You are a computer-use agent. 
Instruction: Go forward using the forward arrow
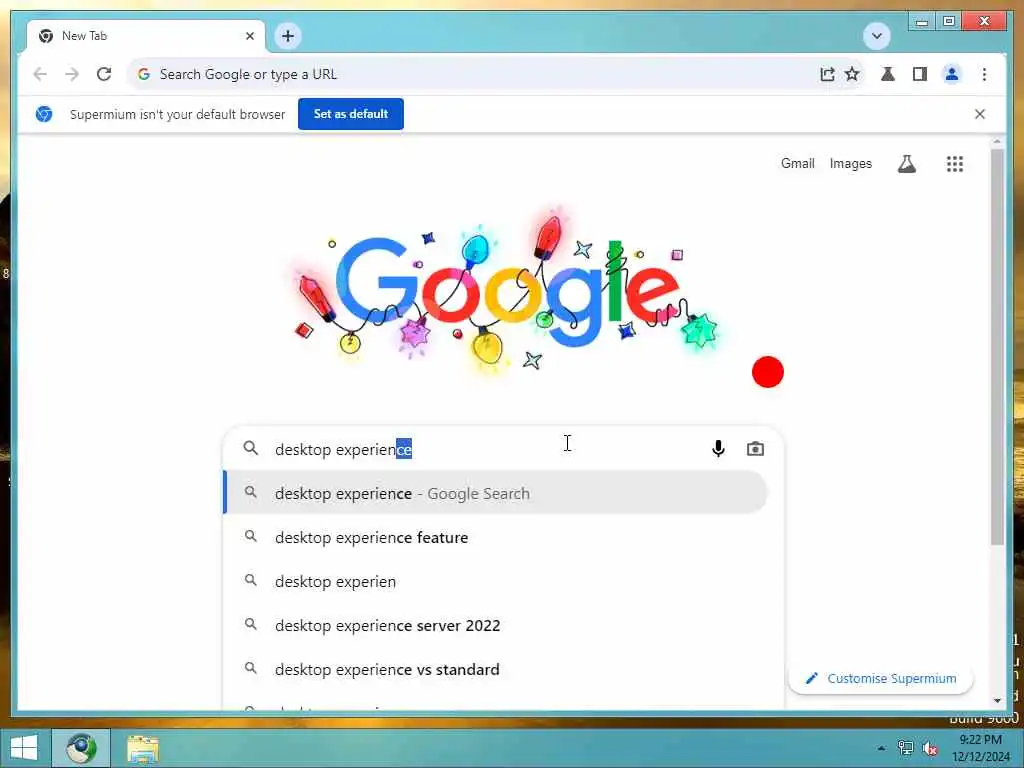click(72, 74)
